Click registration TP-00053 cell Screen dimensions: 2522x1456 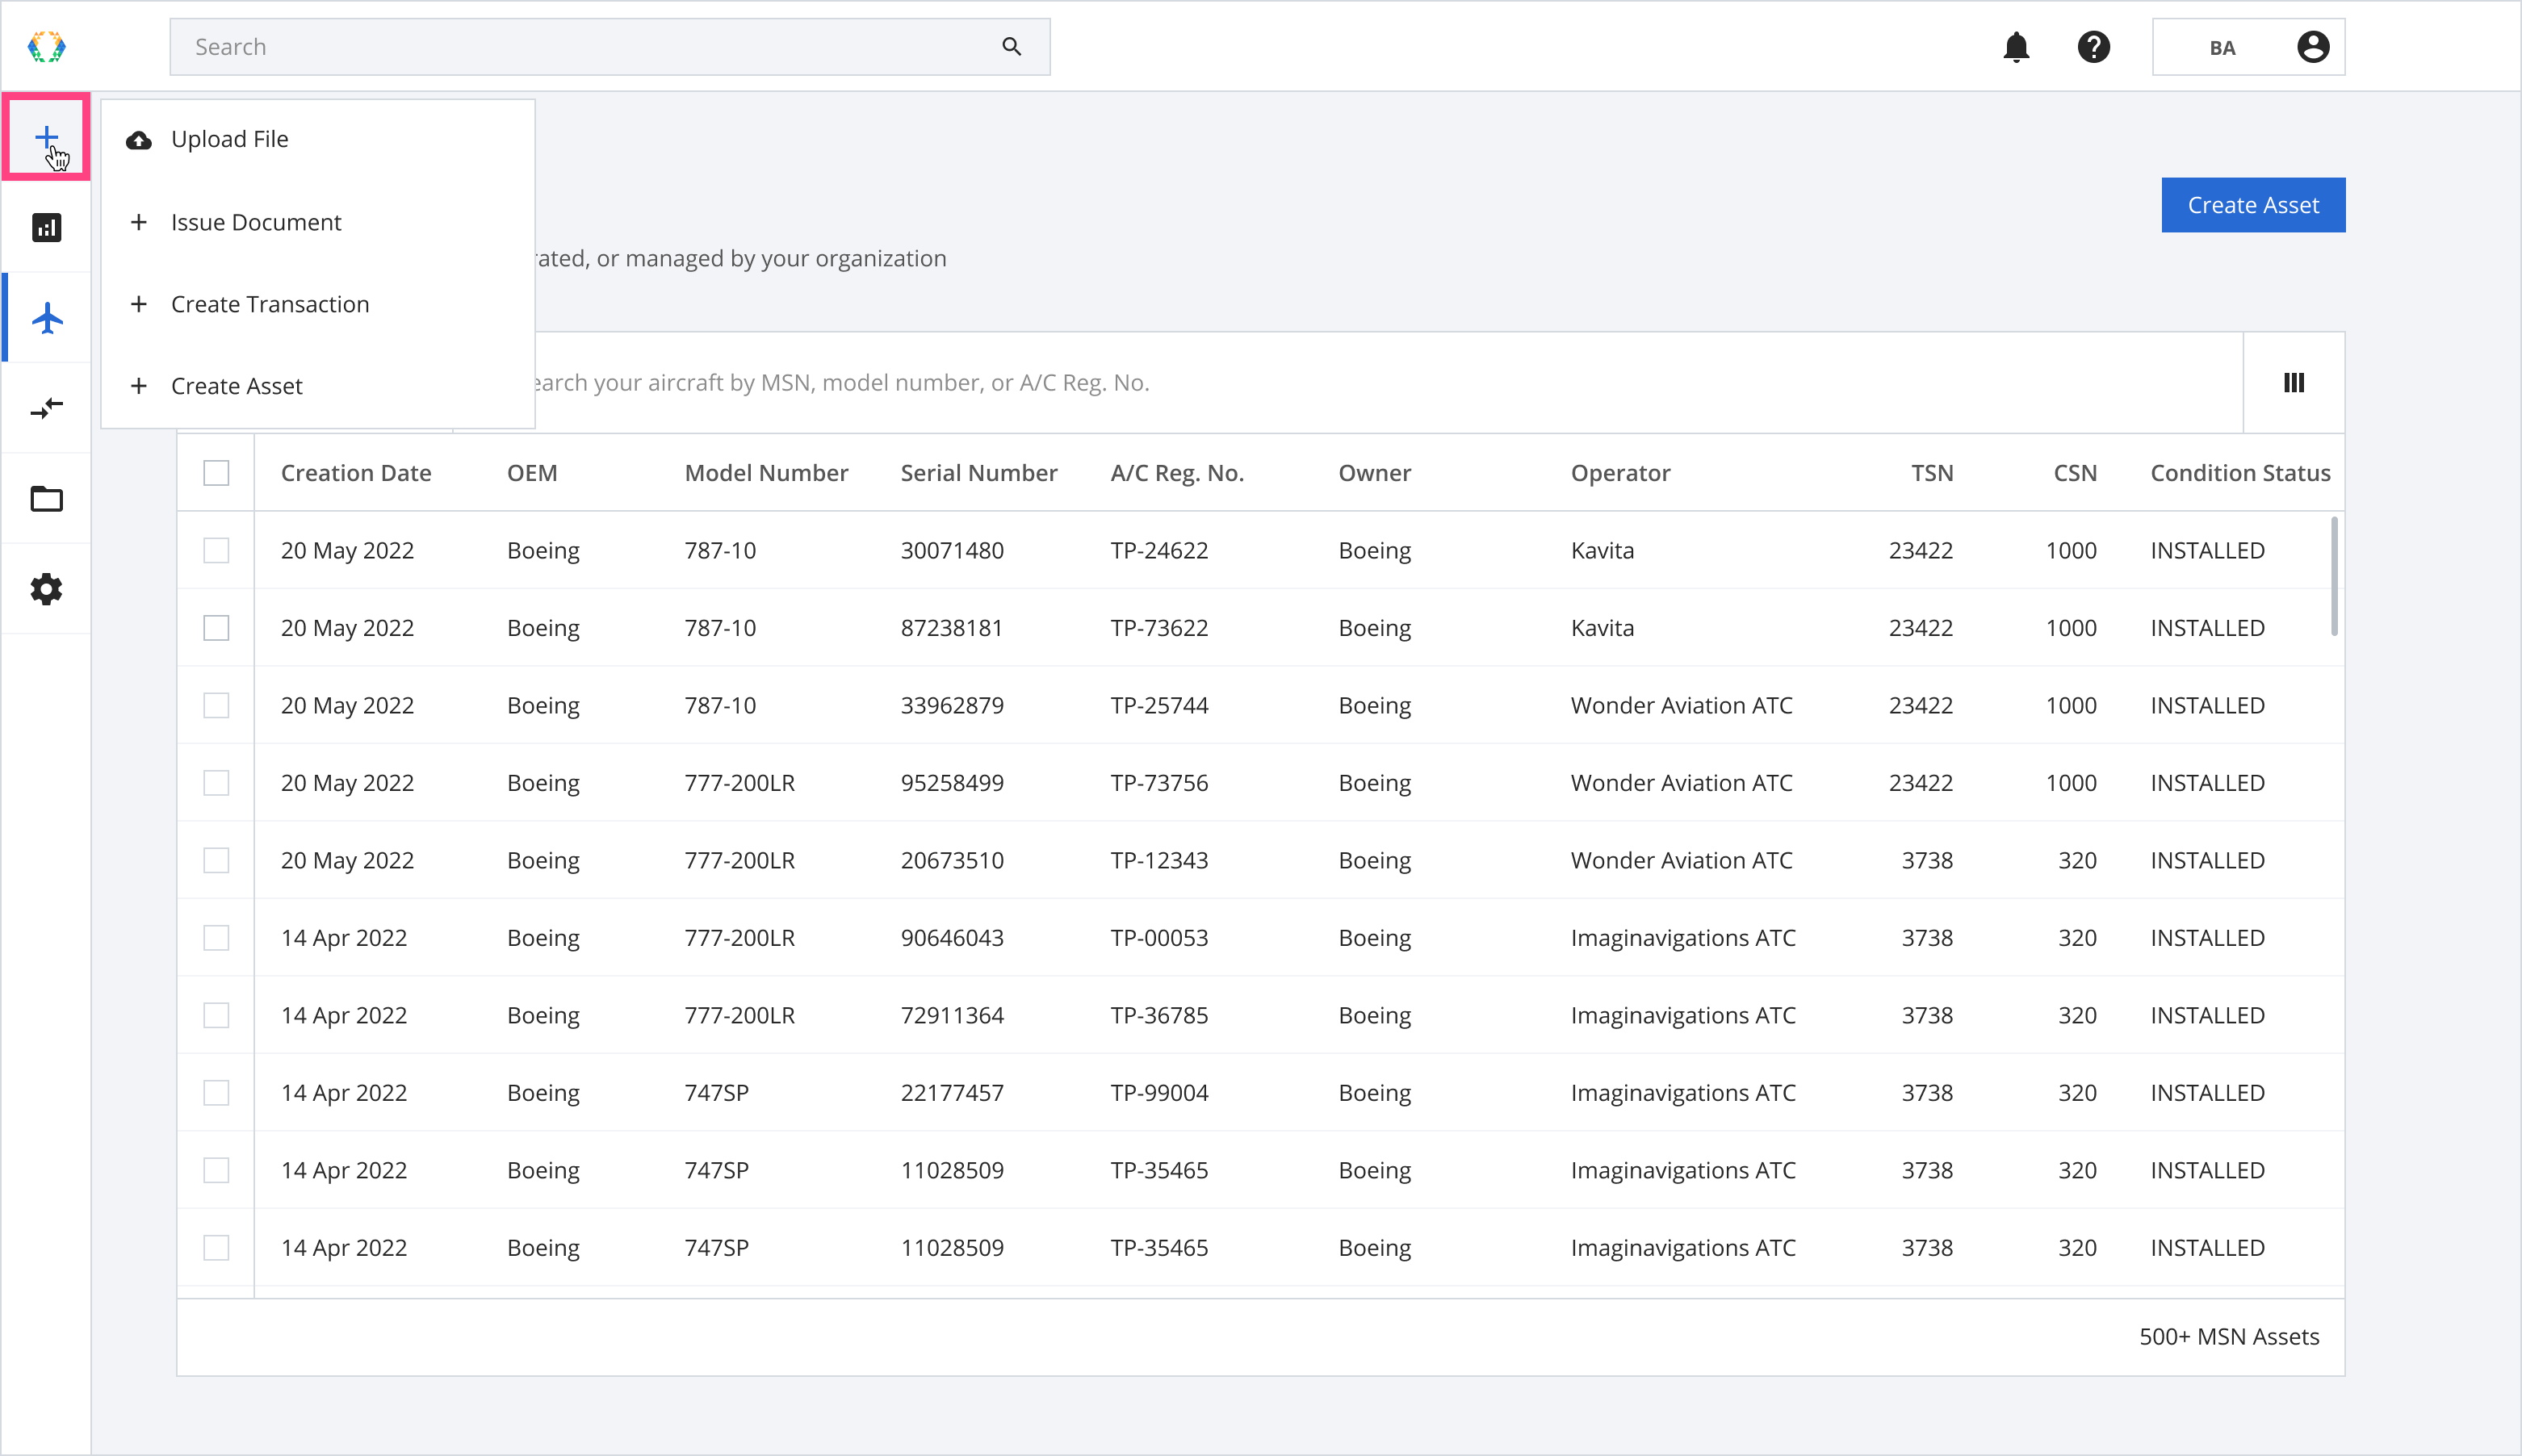1159,938
